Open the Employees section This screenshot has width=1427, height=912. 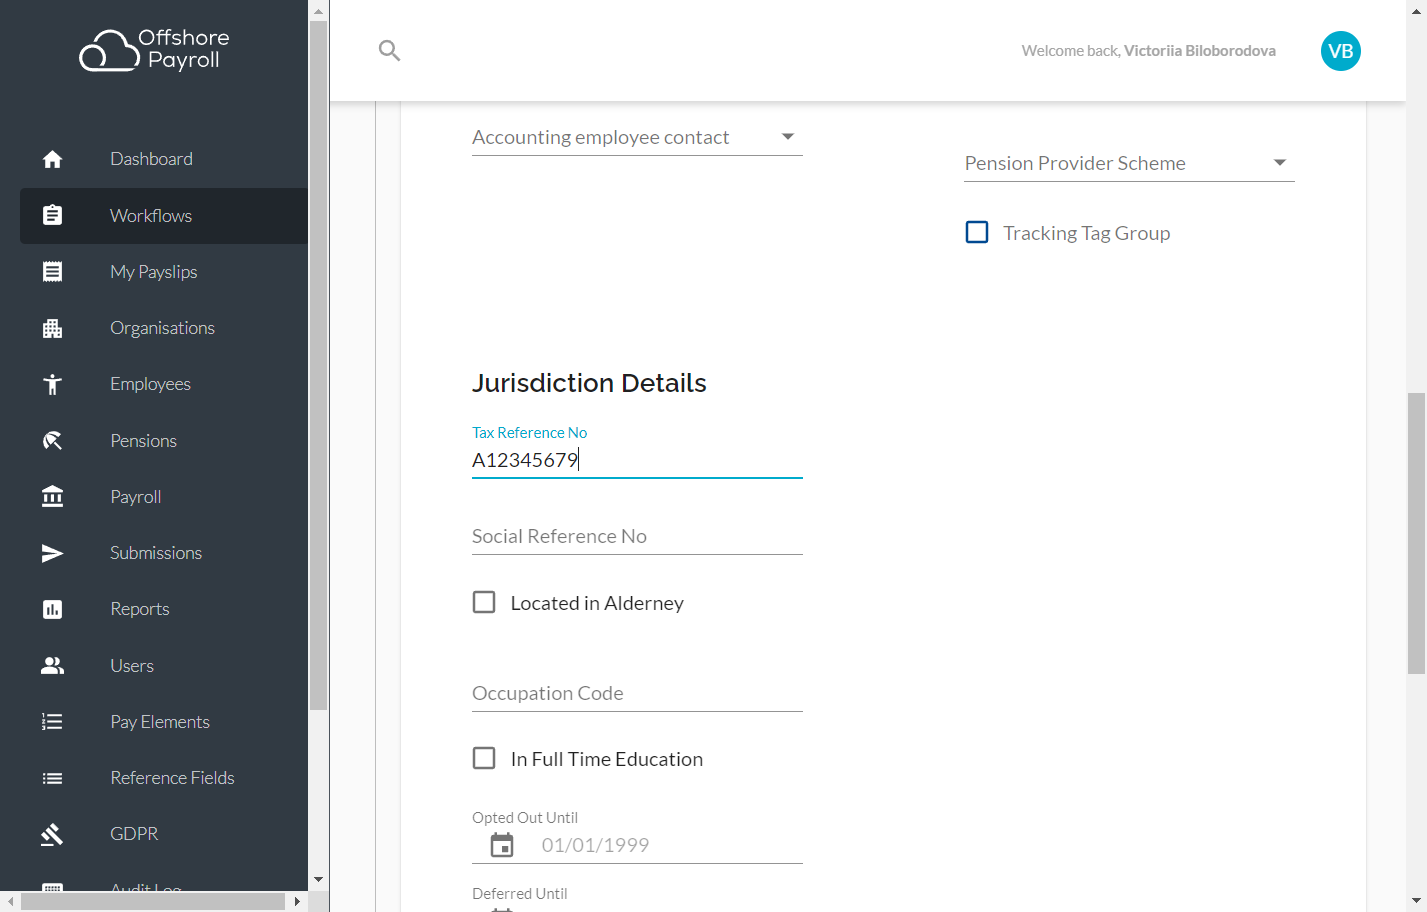164,384
